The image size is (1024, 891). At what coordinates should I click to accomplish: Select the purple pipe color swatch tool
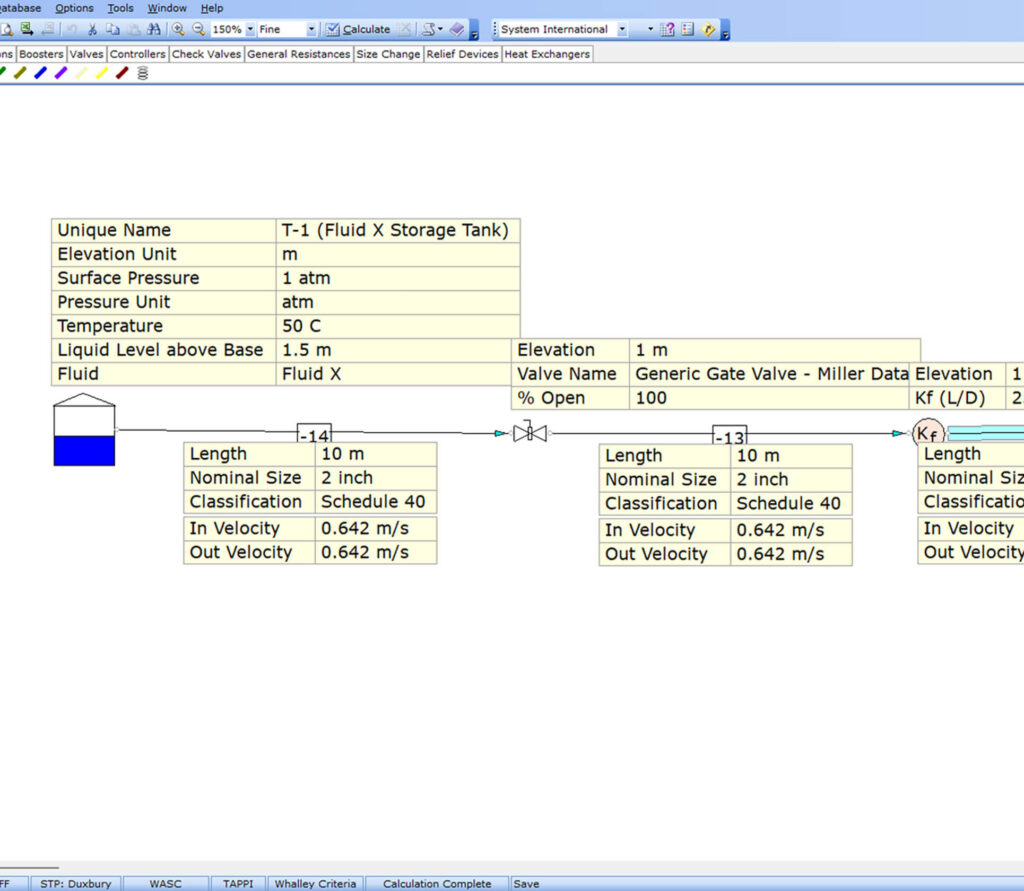tap(61, 71)
